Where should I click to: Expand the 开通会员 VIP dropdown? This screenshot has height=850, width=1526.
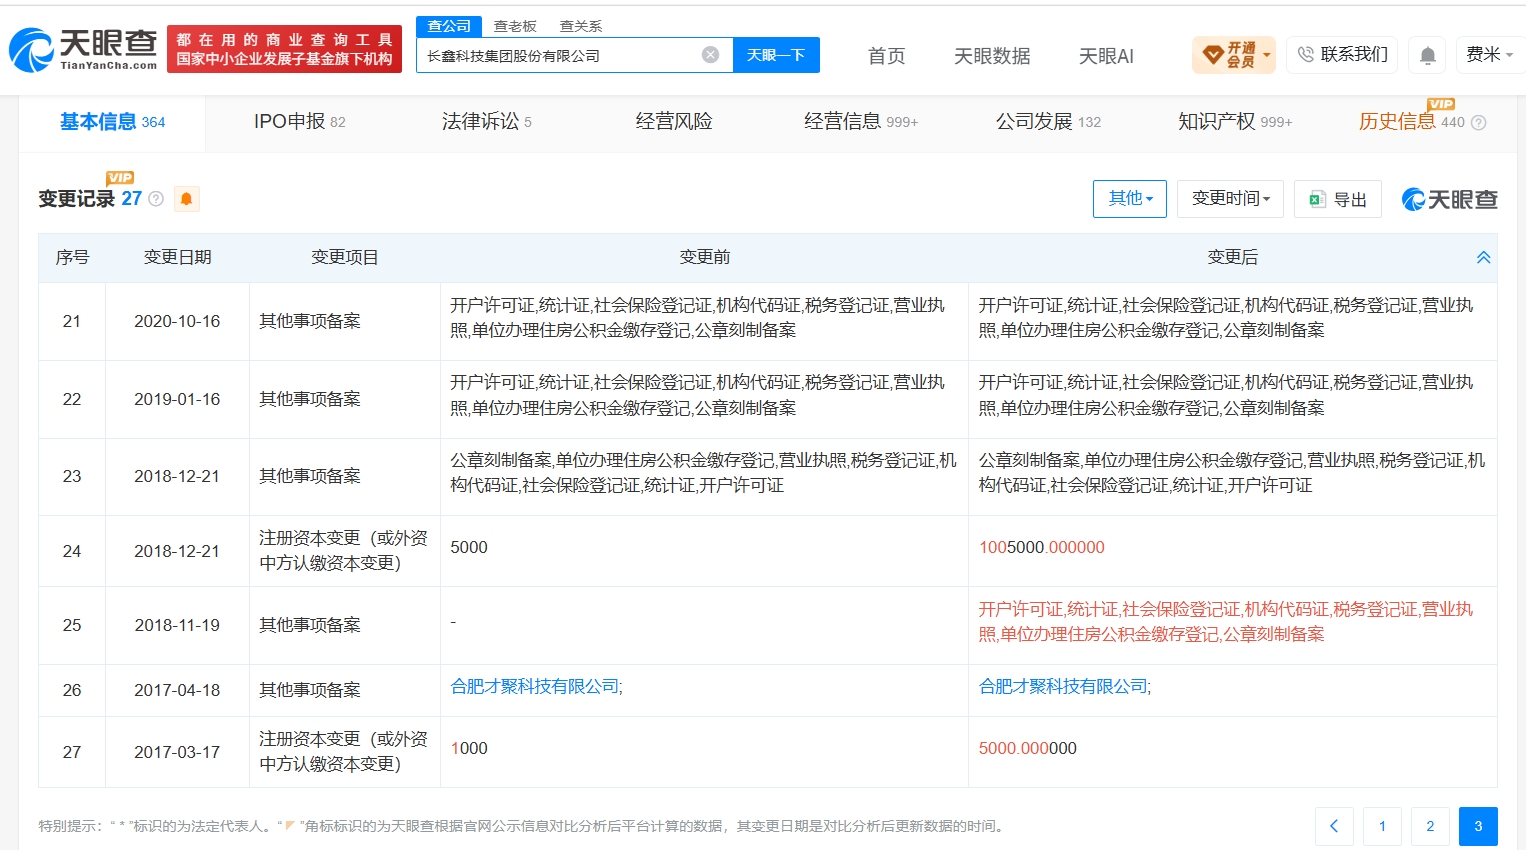pyautogui.click(x=1234, y=55)
